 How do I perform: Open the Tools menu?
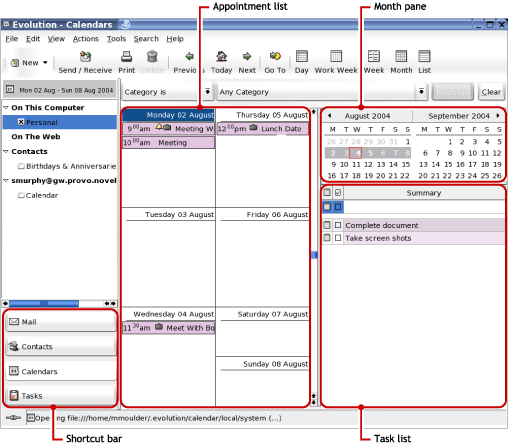tap(116, 39)
